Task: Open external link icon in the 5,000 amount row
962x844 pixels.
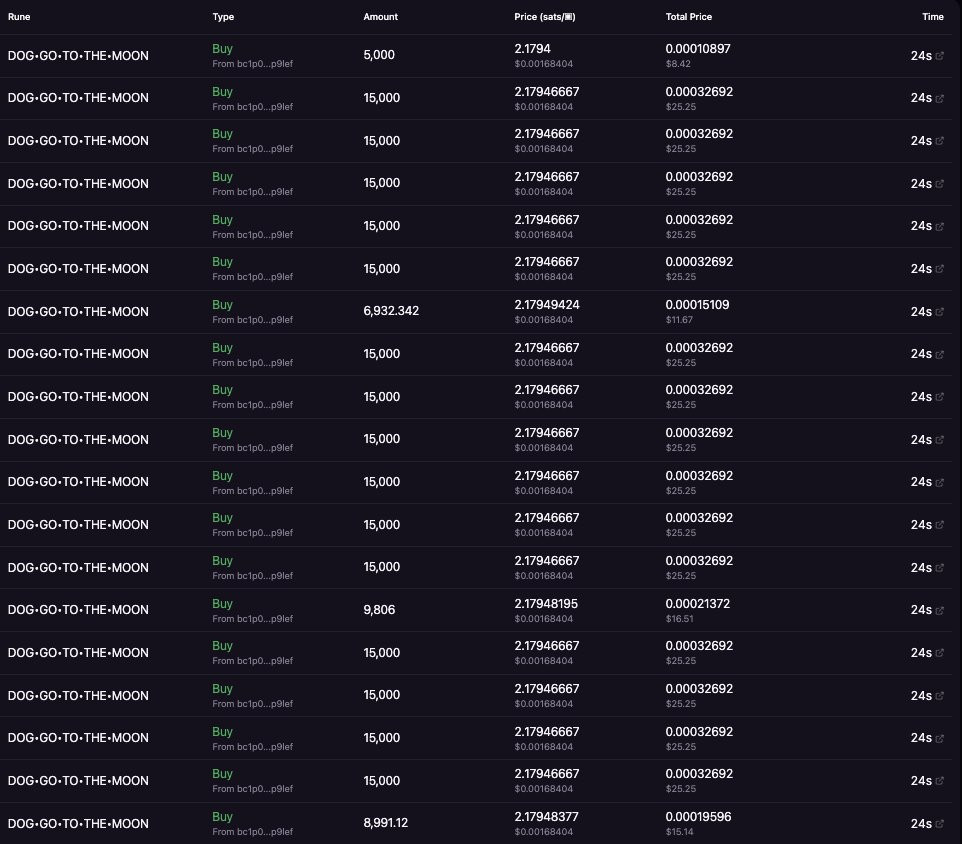Action: 939,56
